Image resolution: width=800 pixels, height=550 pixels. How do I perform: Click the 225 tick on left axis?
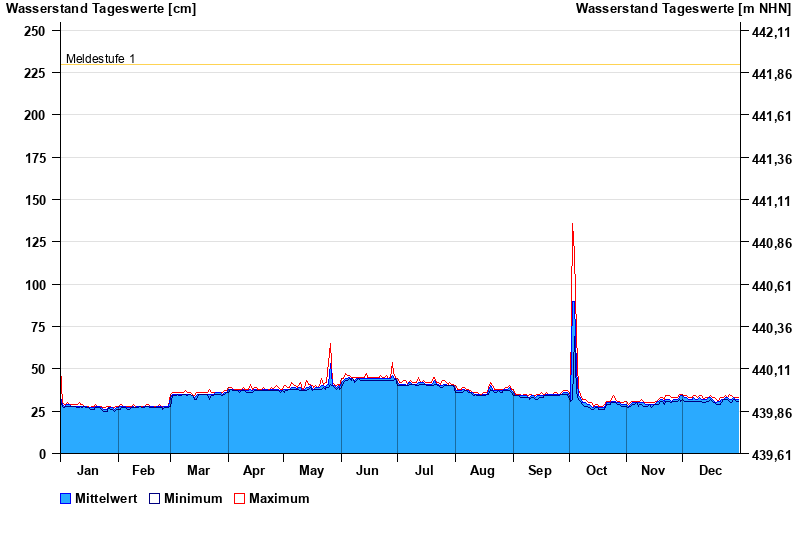click(35, 73)
